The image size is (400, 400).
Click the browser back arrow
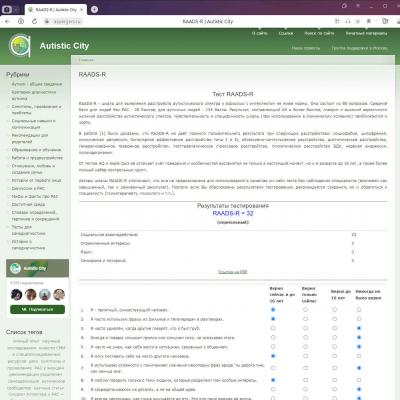(7, 21)
